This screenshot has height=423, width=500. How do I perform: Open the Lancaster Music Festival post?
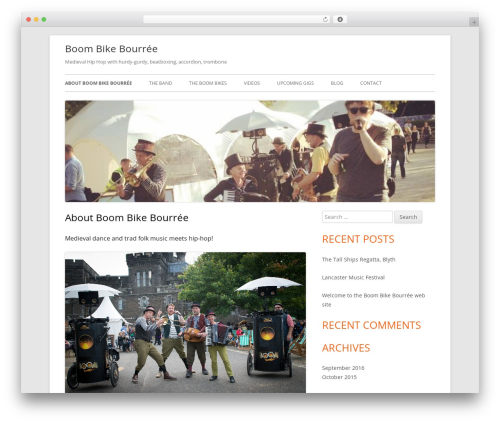point(353,277)
